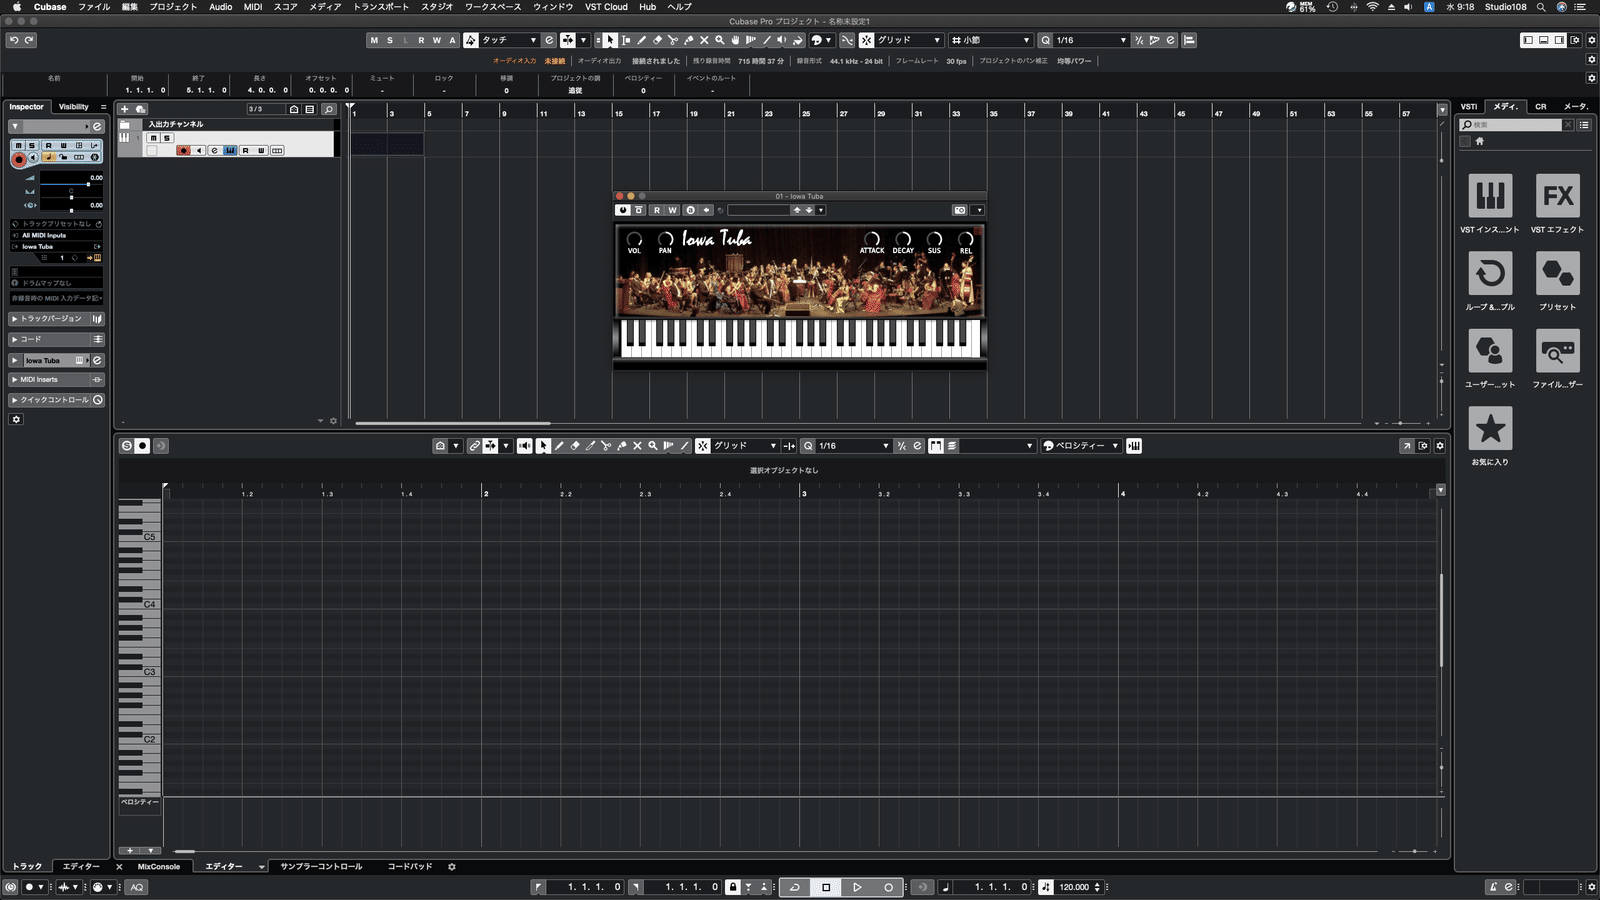
Task: Click Play button in transport bar
Action: coord(857,887)
